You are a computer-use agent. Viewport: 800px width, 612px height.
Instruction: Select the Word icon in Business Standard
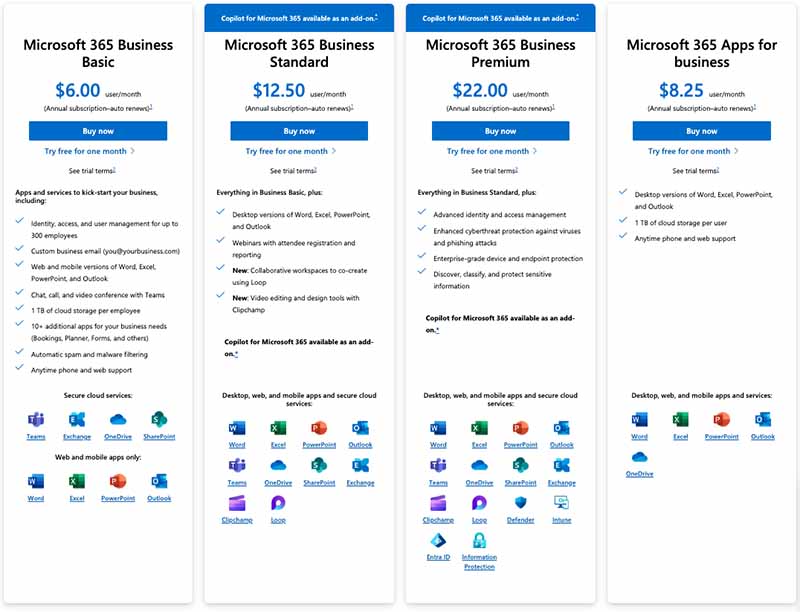coord(237,428)
